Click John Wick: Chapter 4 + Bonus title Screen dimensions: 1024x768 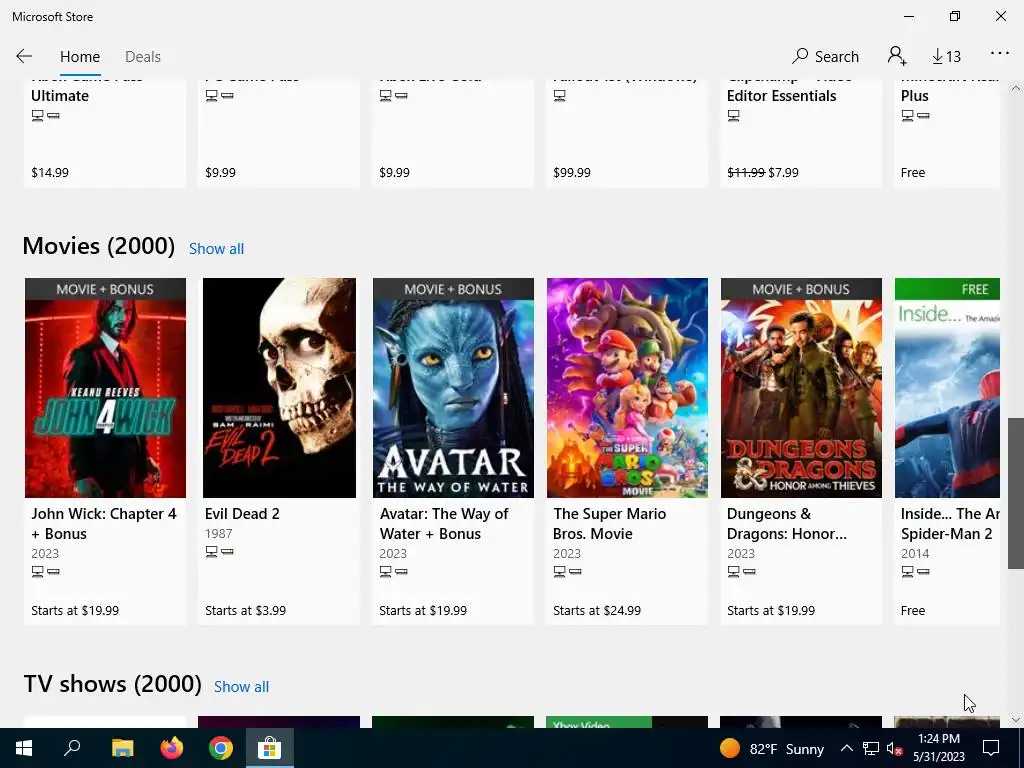point(104,524)
